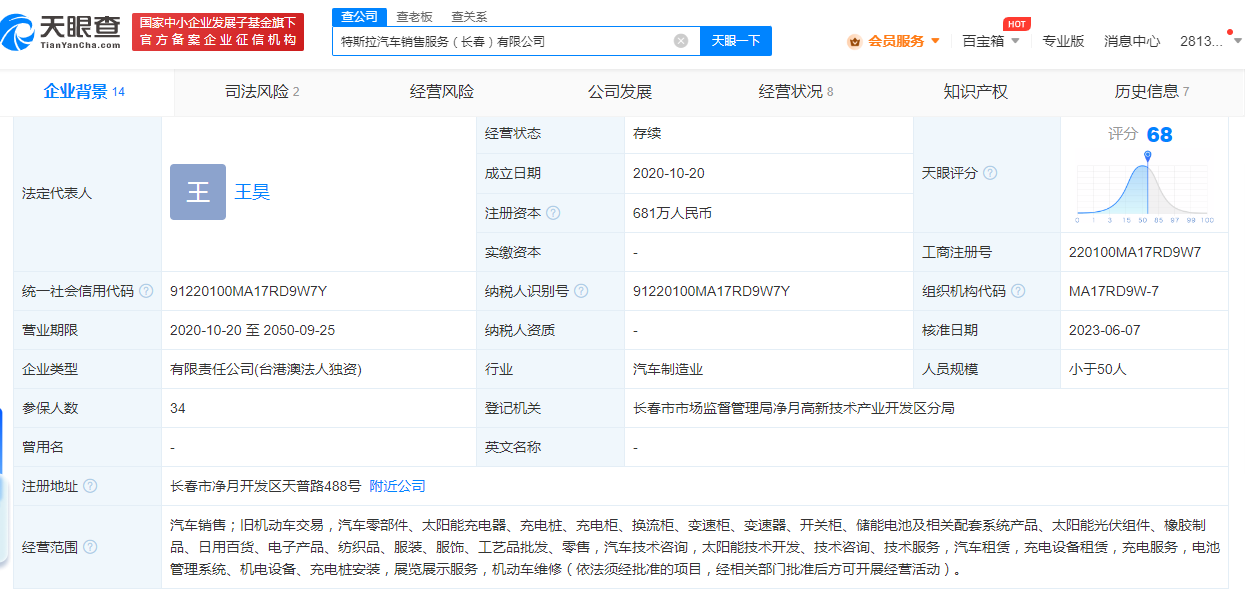1245x595 pixels.
Task: Open the 附近公司 link
Action: click(397, 486)
